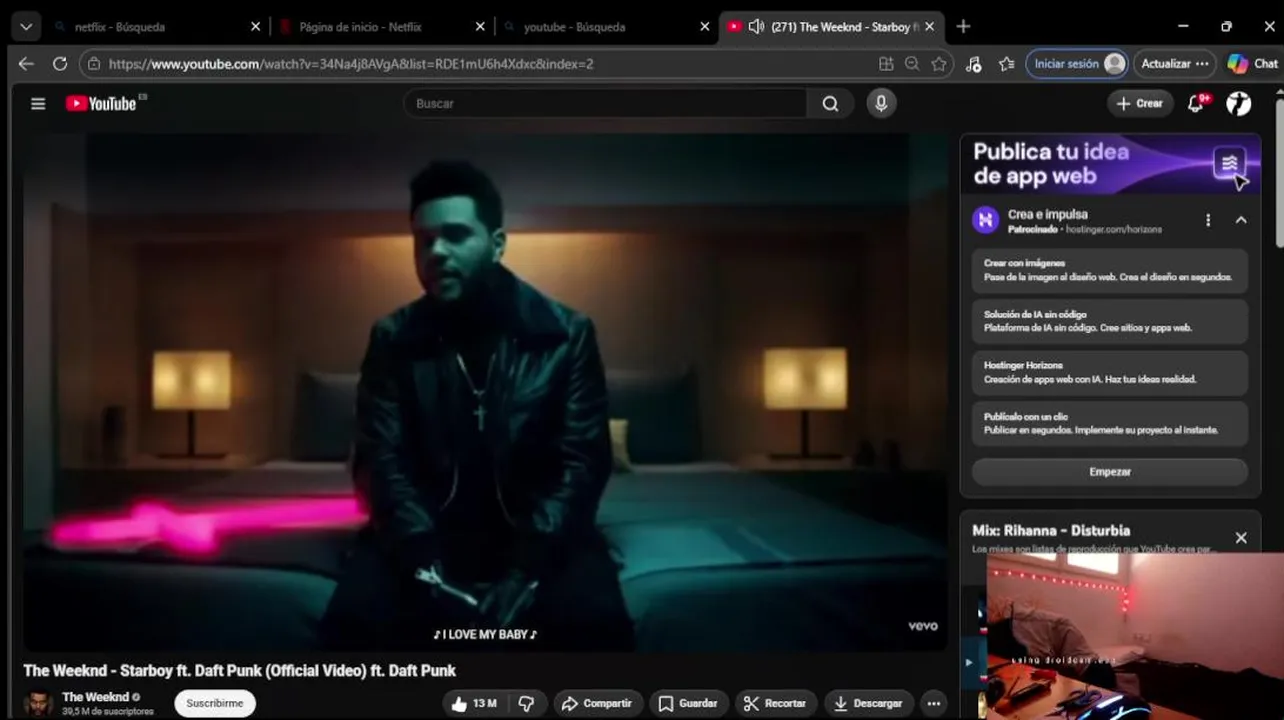Click Publica tu idea ad banner
The image size is (1284, 720).
pyautogui.click(x=1110, y=164)
